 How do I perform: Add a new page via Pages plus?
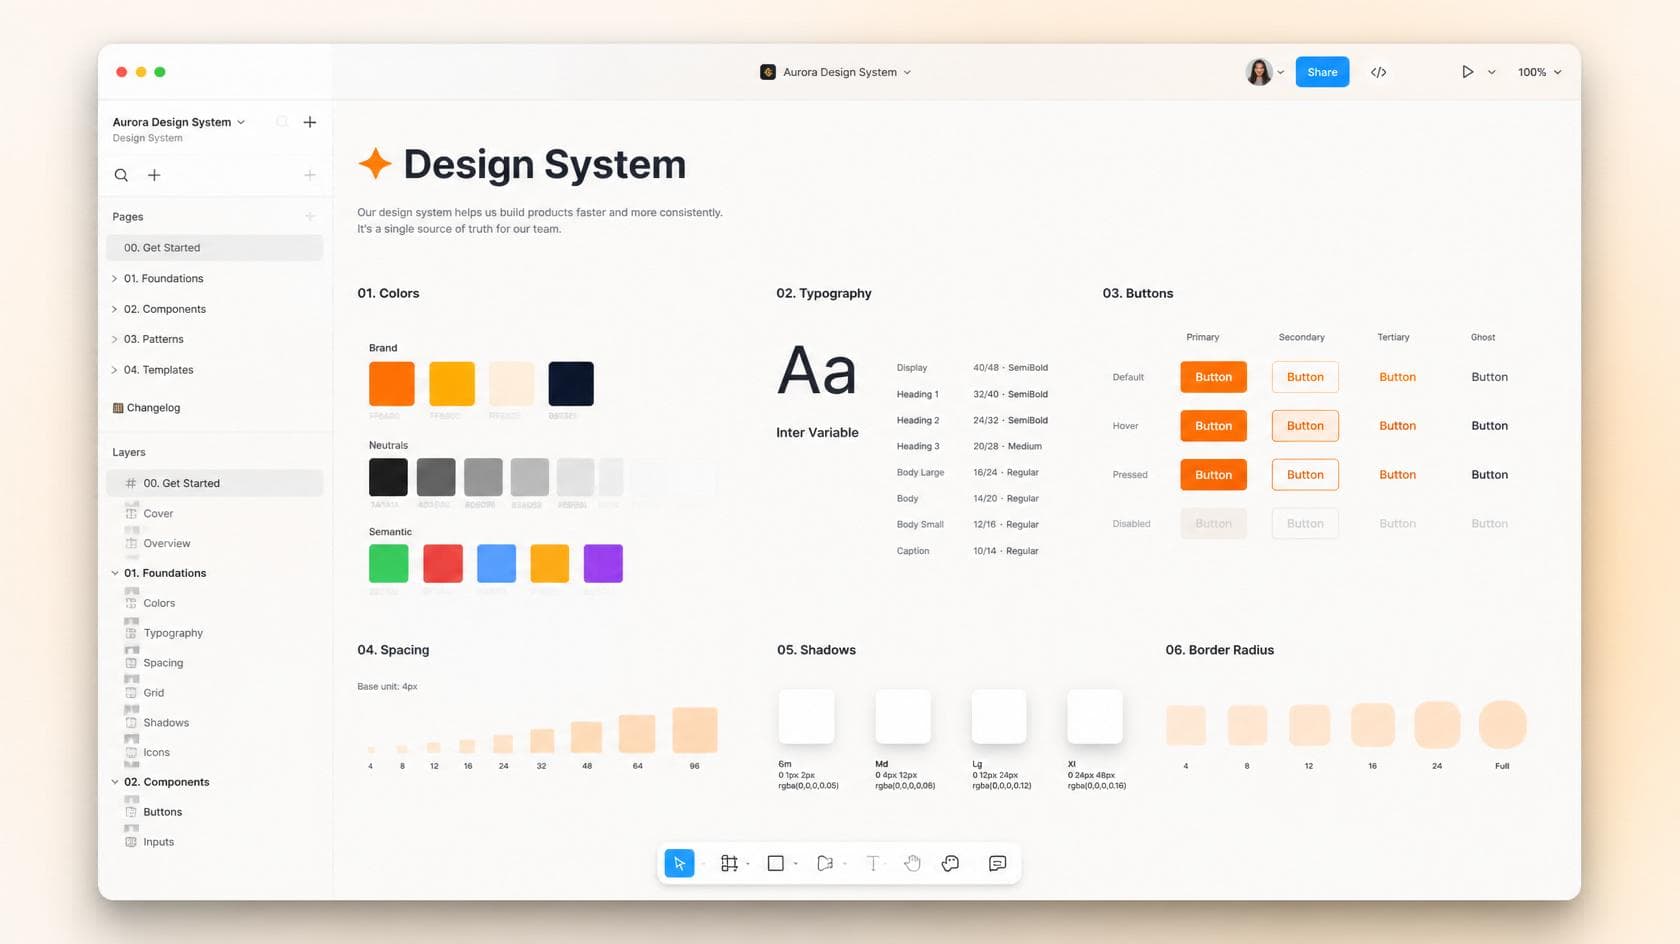click(x=310, y=216)
